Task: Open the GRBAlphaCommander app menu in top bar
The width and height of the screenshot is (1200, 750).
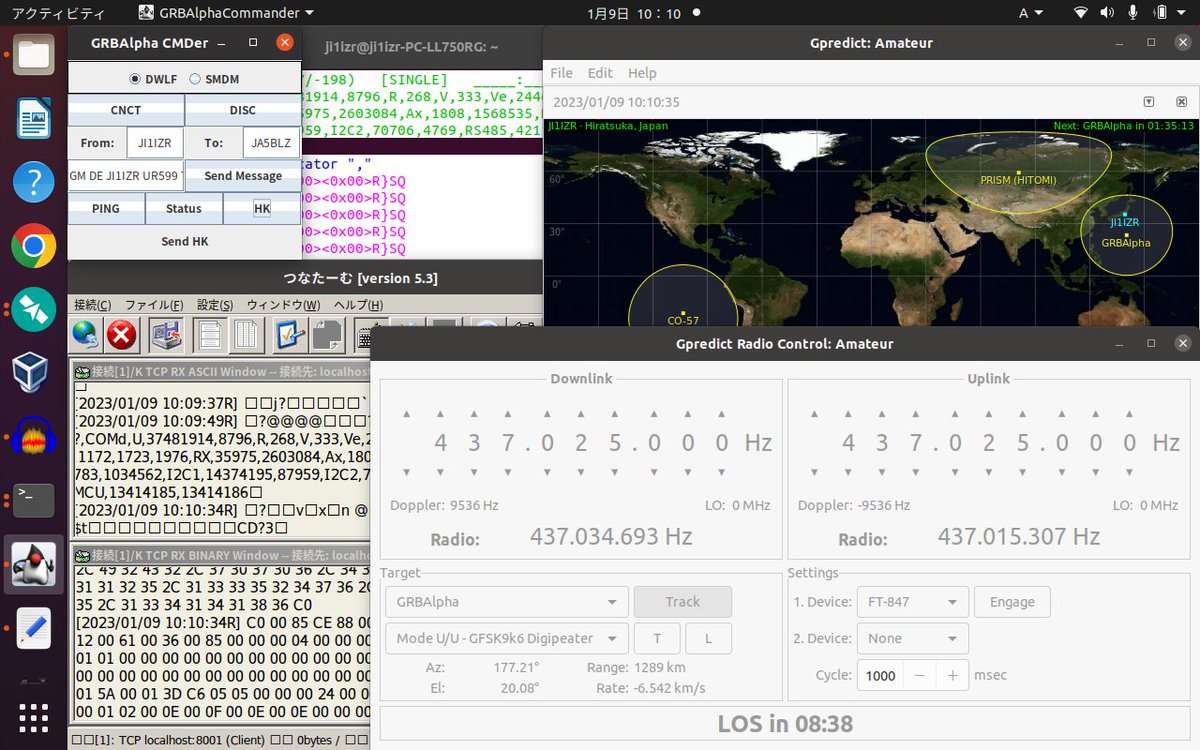Action: pos(225,13)
